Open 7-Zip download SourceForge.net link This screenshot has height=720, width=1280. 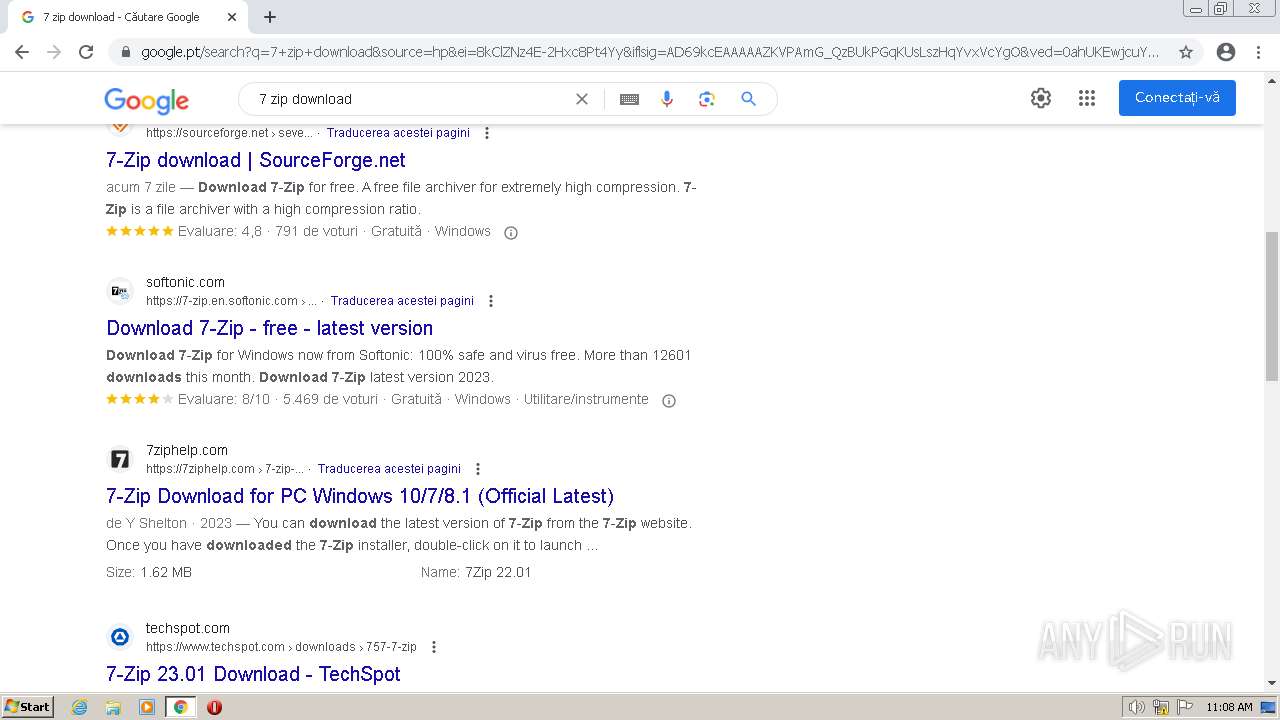256,160
